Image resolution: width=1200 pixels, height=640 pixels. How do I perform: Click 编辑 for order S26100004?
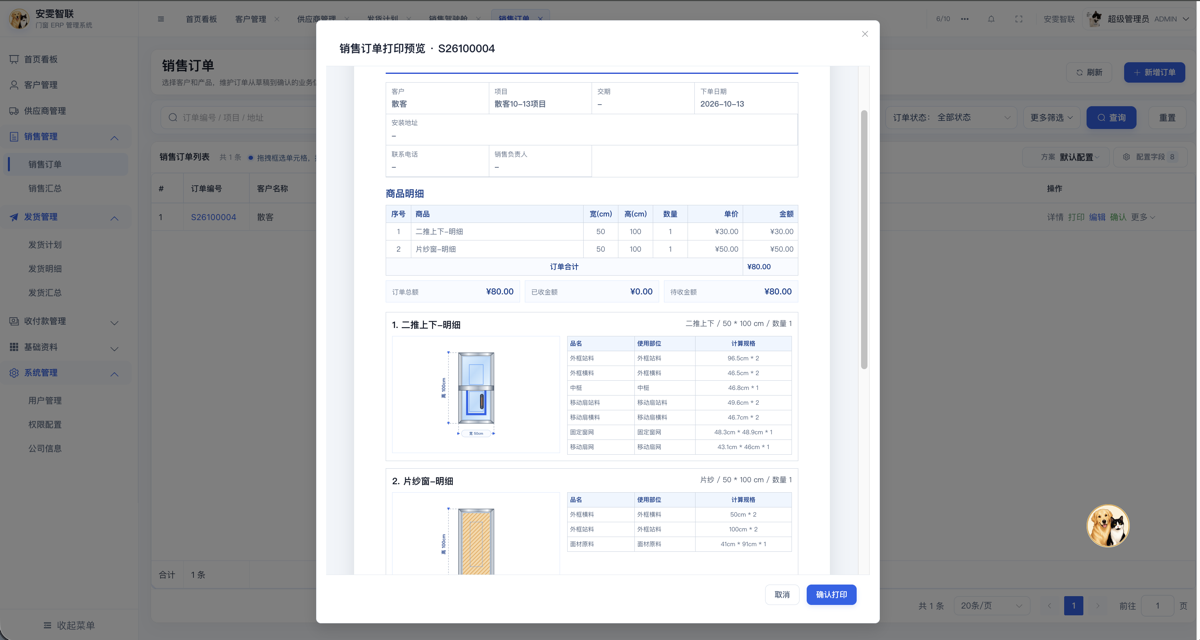(1097, 217)
